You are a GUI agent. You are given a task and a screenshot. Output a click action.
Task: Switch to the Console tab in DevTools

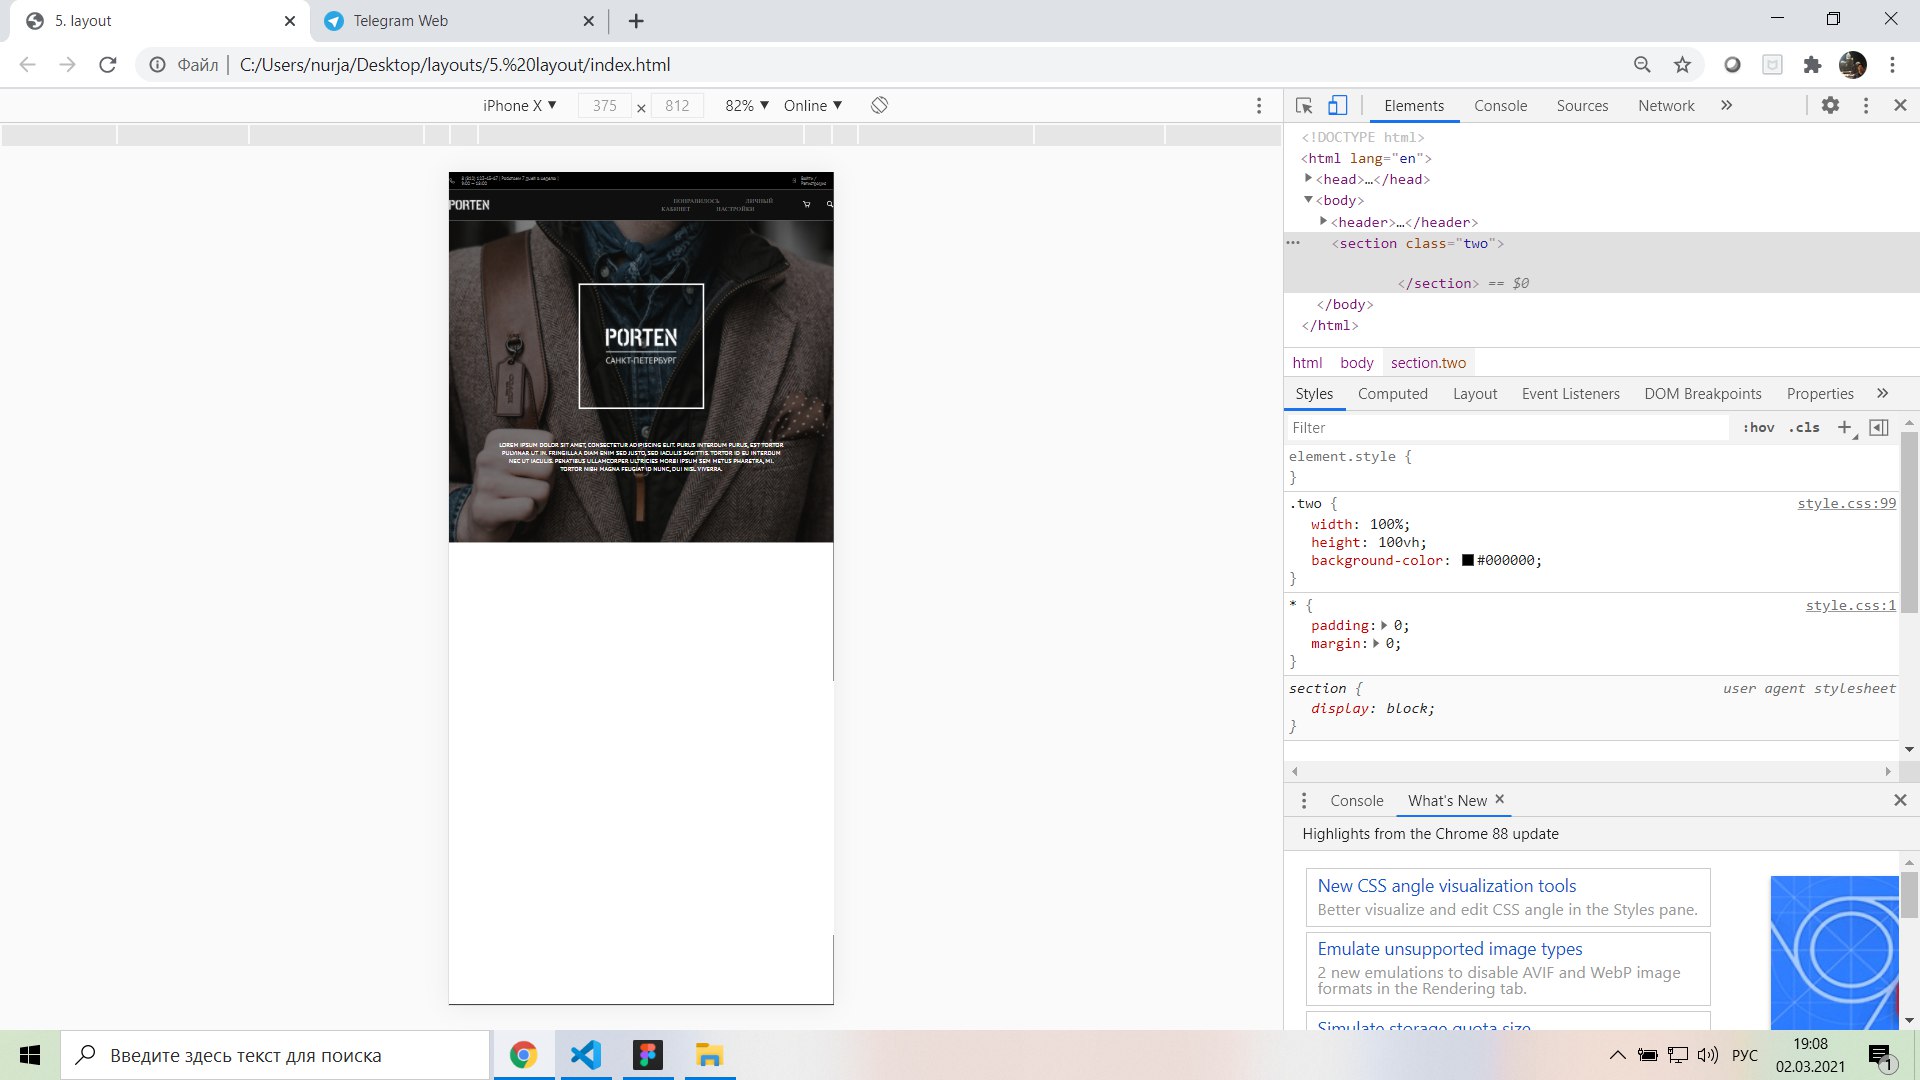(1500, 105)
